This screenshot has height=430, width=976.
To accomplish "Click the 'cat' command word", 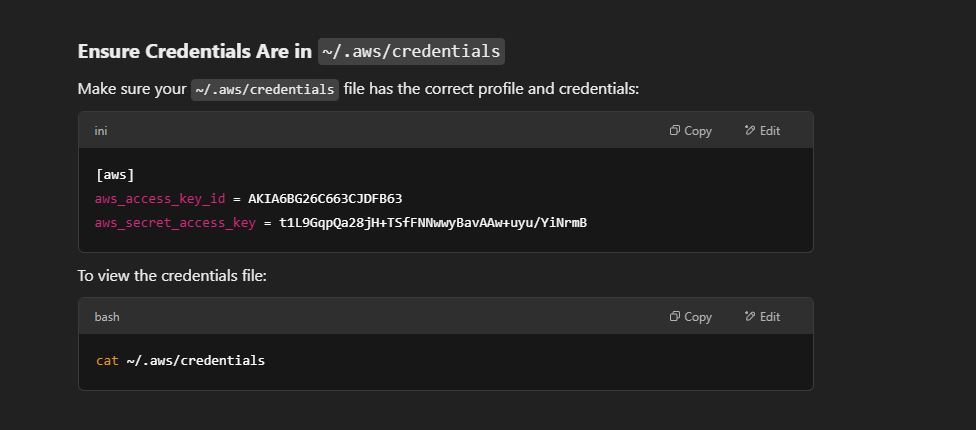I will point(107,360).
